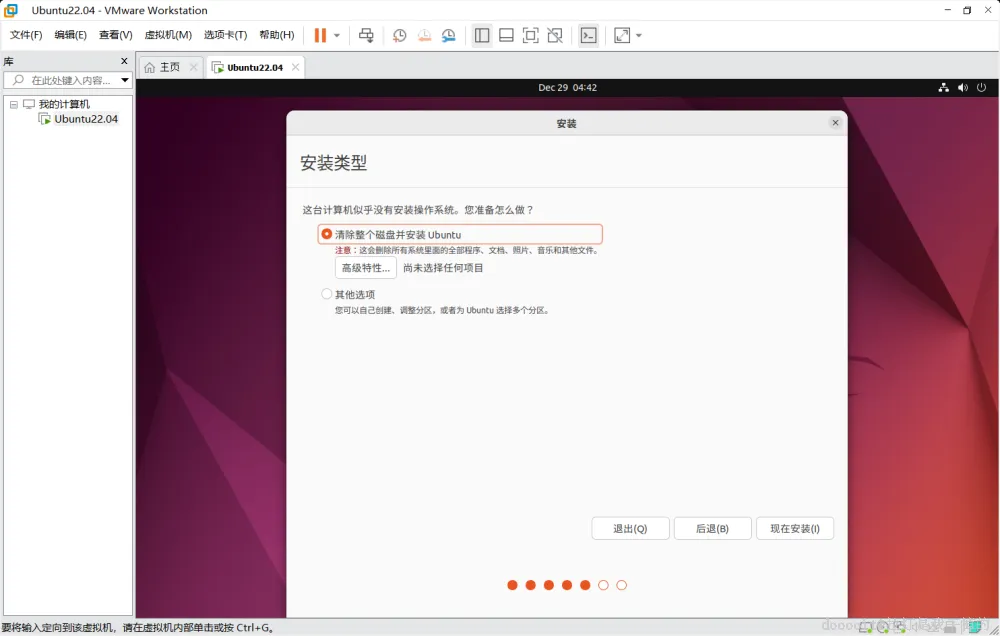Enter full screen mode
This screenshot has width=1000, height=636.
(x=531, y=36)
